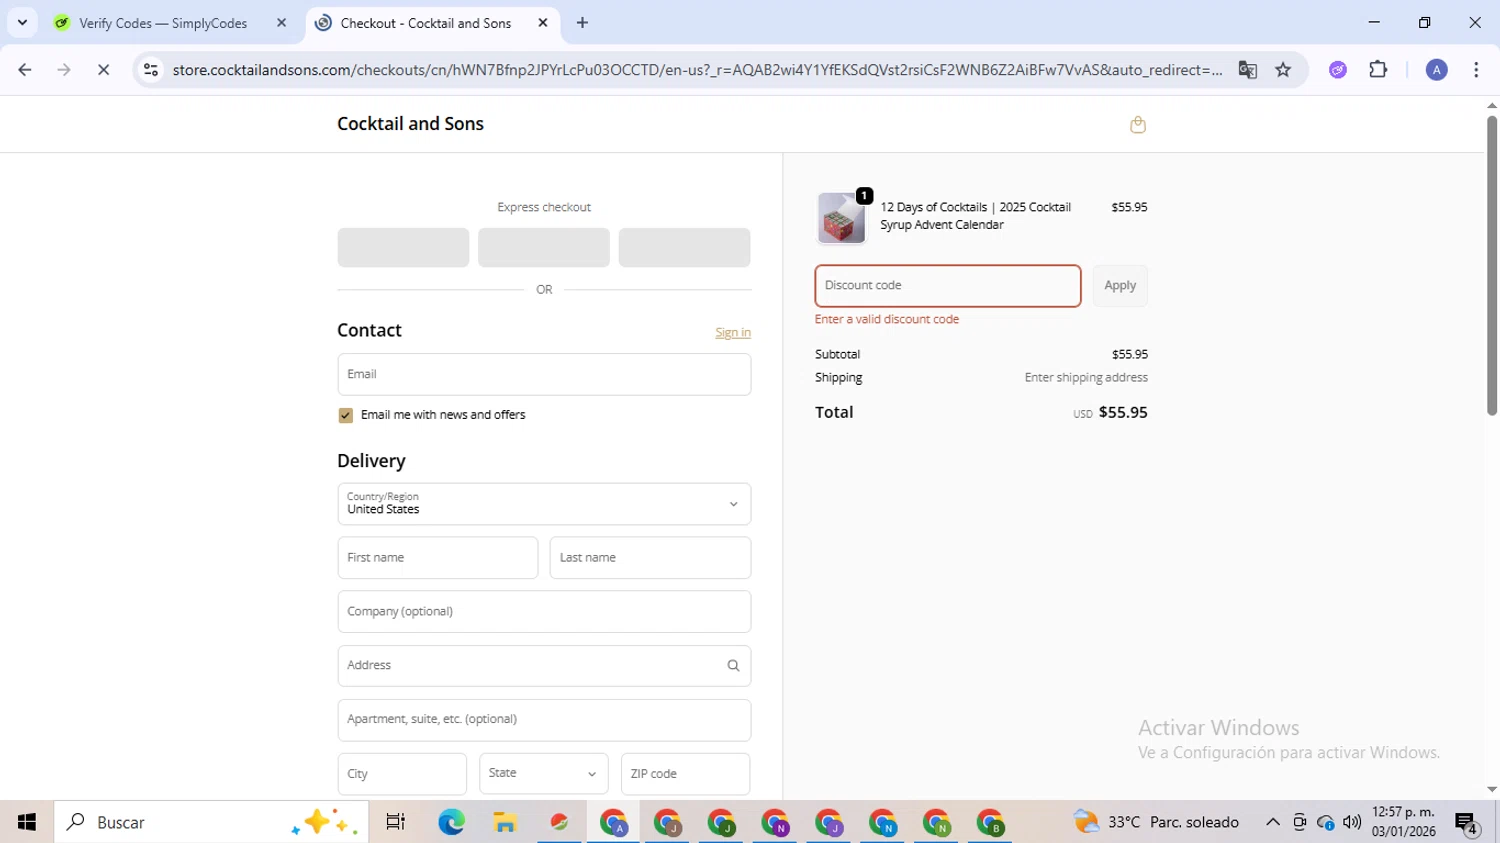Expand the Country/Region dropdown
The image size is (1500, 843).
(544, 504)
